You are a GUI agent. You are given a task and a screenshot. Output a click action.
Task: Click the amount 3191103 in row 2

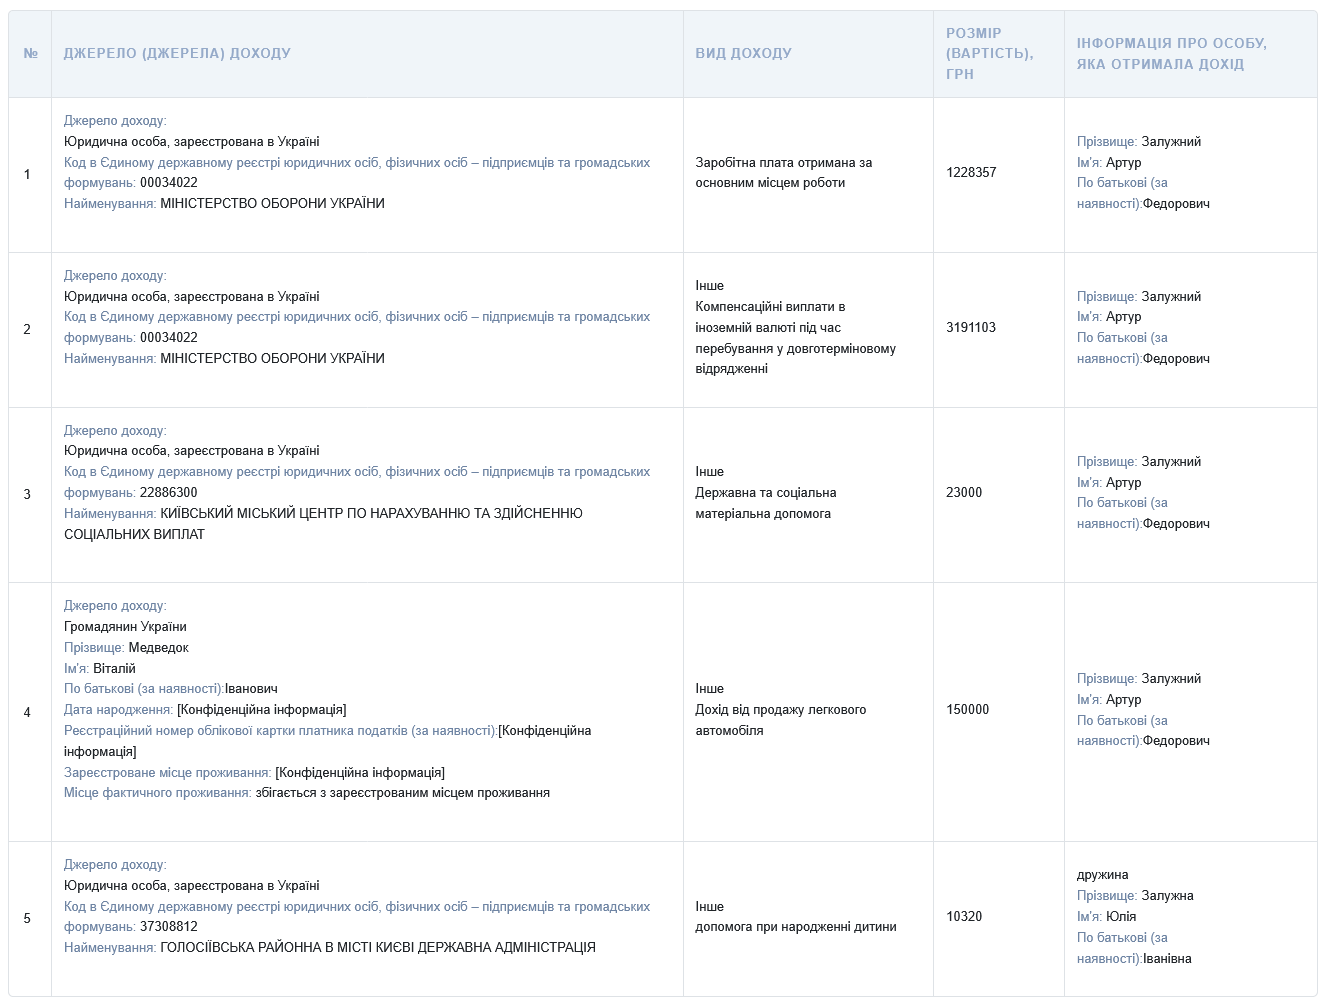pos(971,327)
